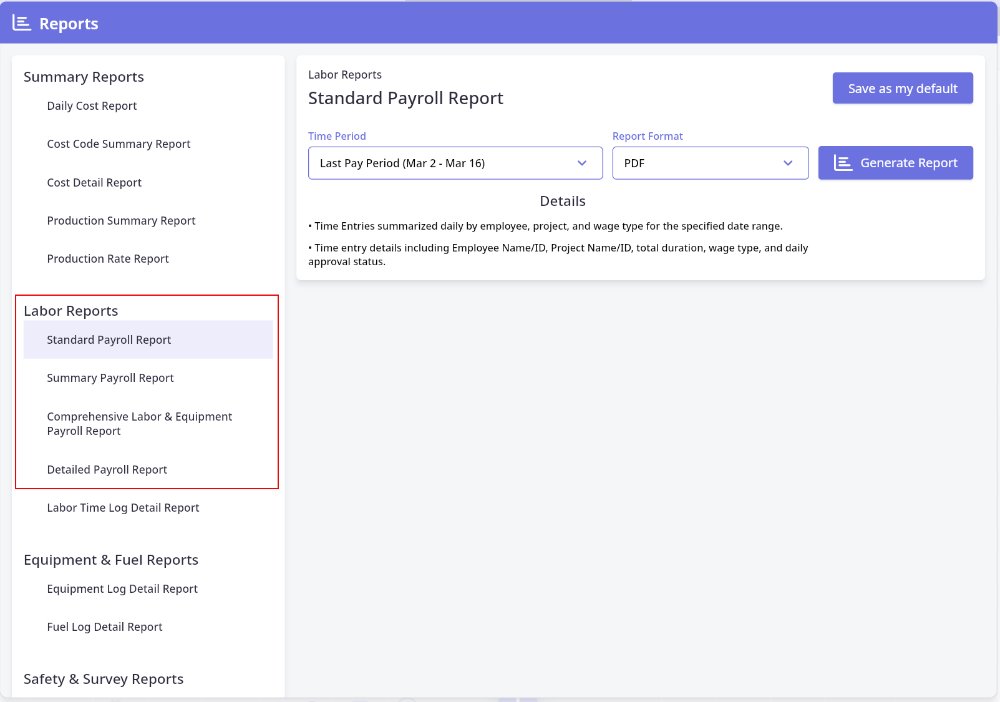Open Equipment Log Detail Report
1000x702 pixels.
[122, 589]
